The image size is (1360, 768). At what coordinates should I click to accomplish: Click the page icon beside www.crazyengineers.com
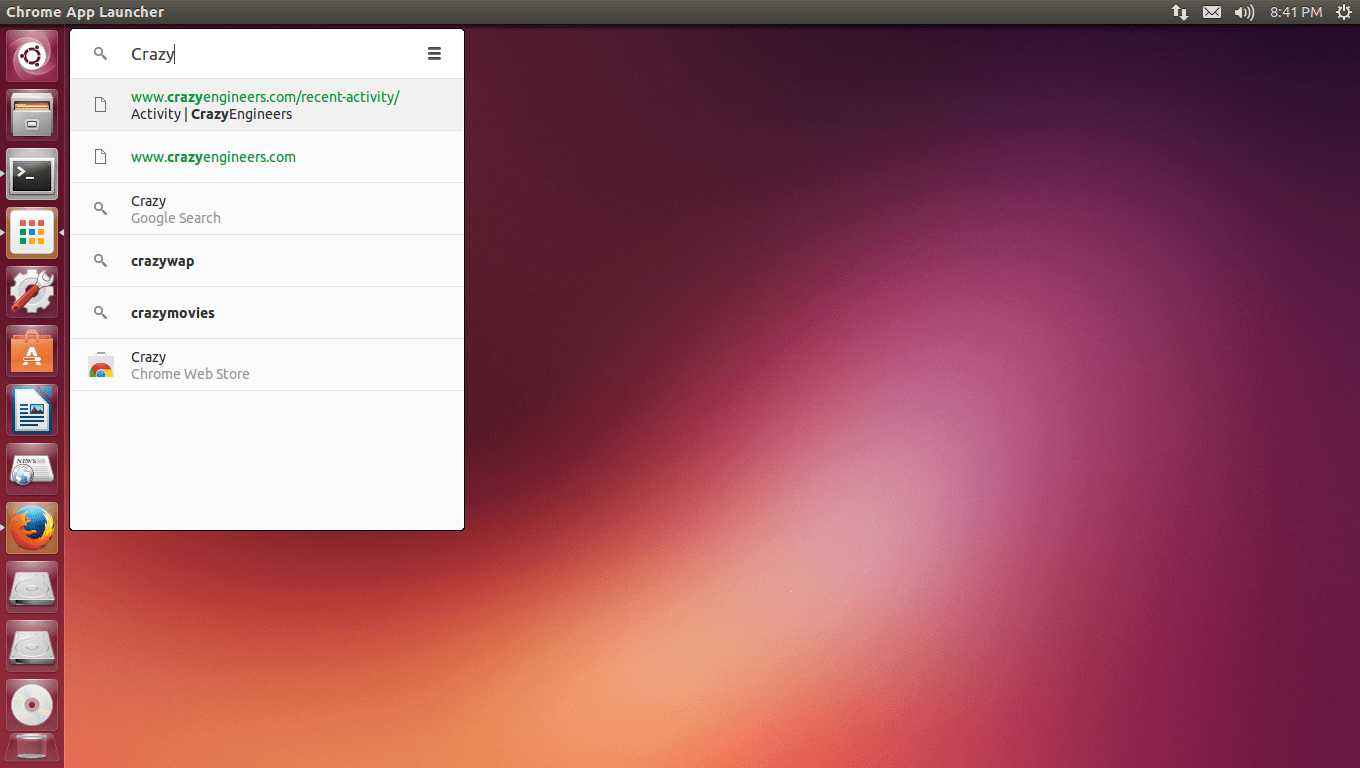[100, 157]
